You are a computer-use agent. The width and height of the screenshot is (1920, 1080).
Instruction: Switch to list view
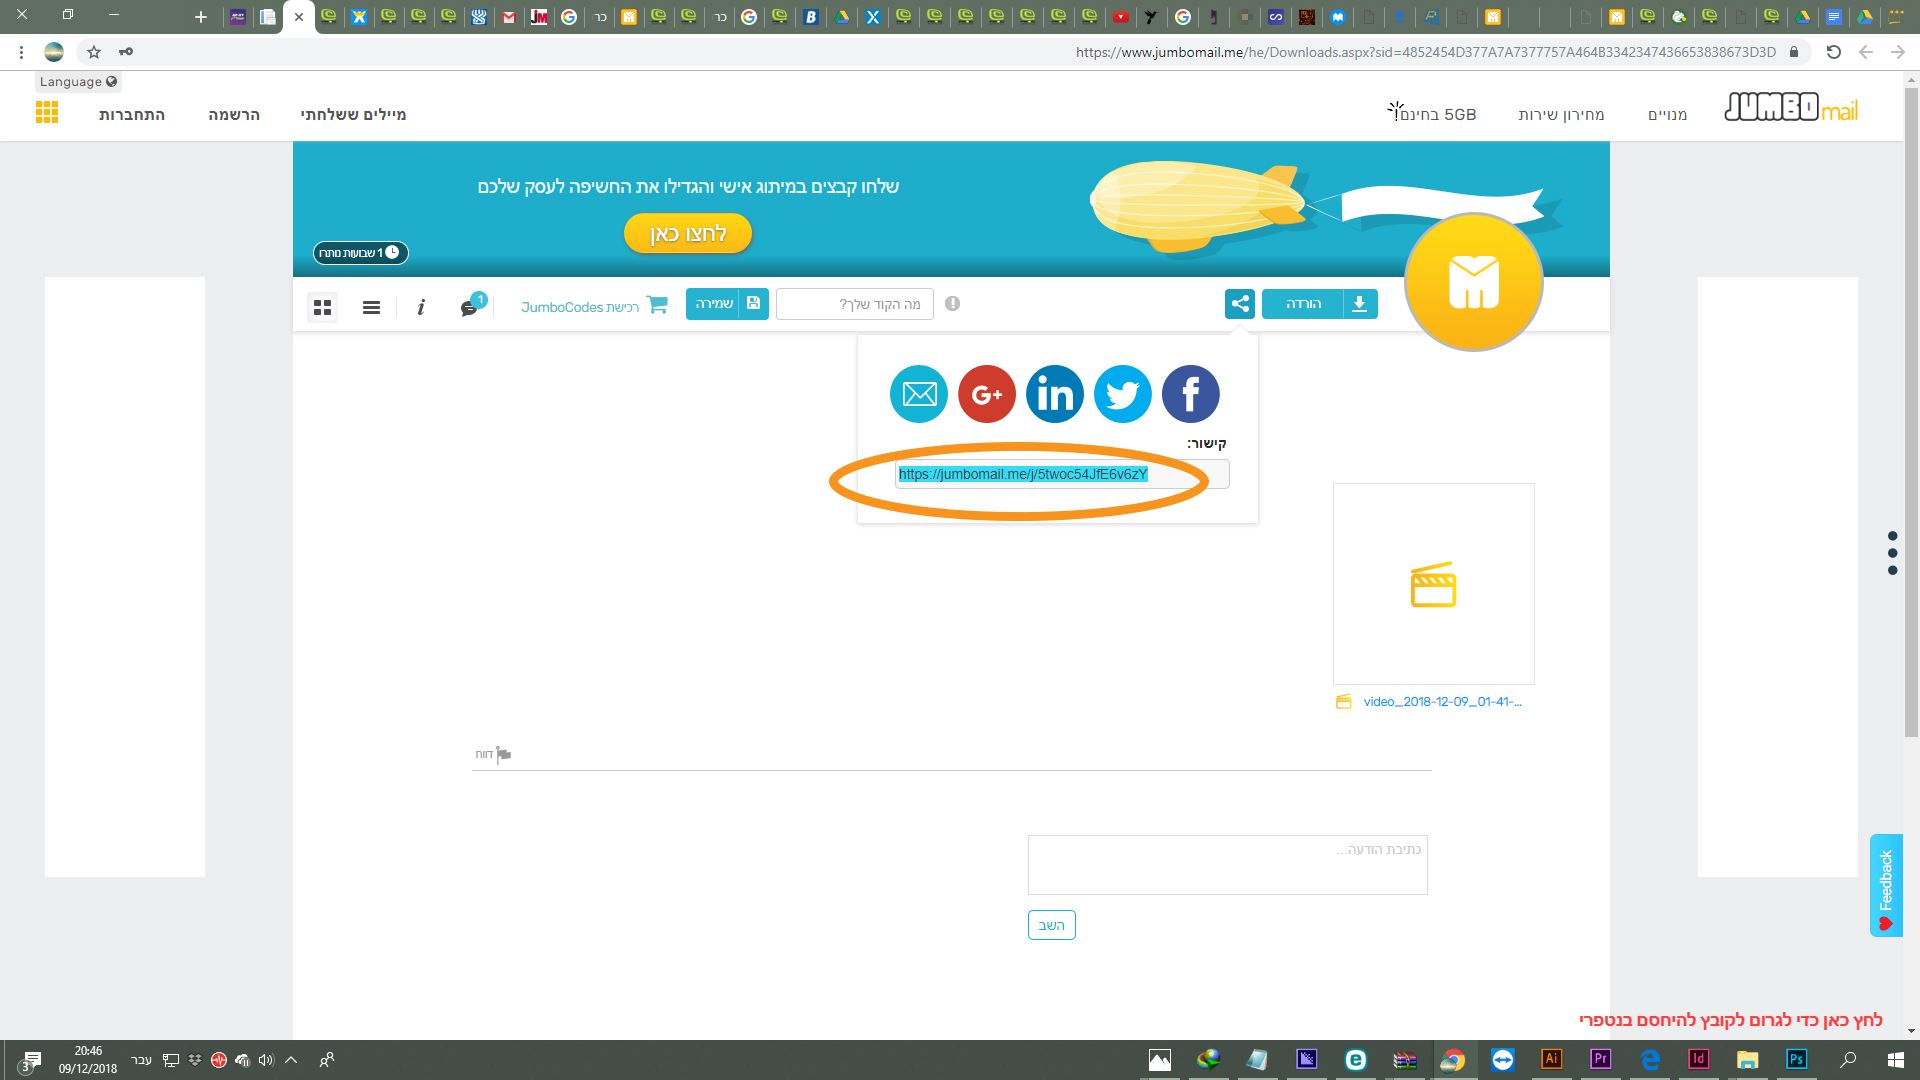[x=371, y=307]
